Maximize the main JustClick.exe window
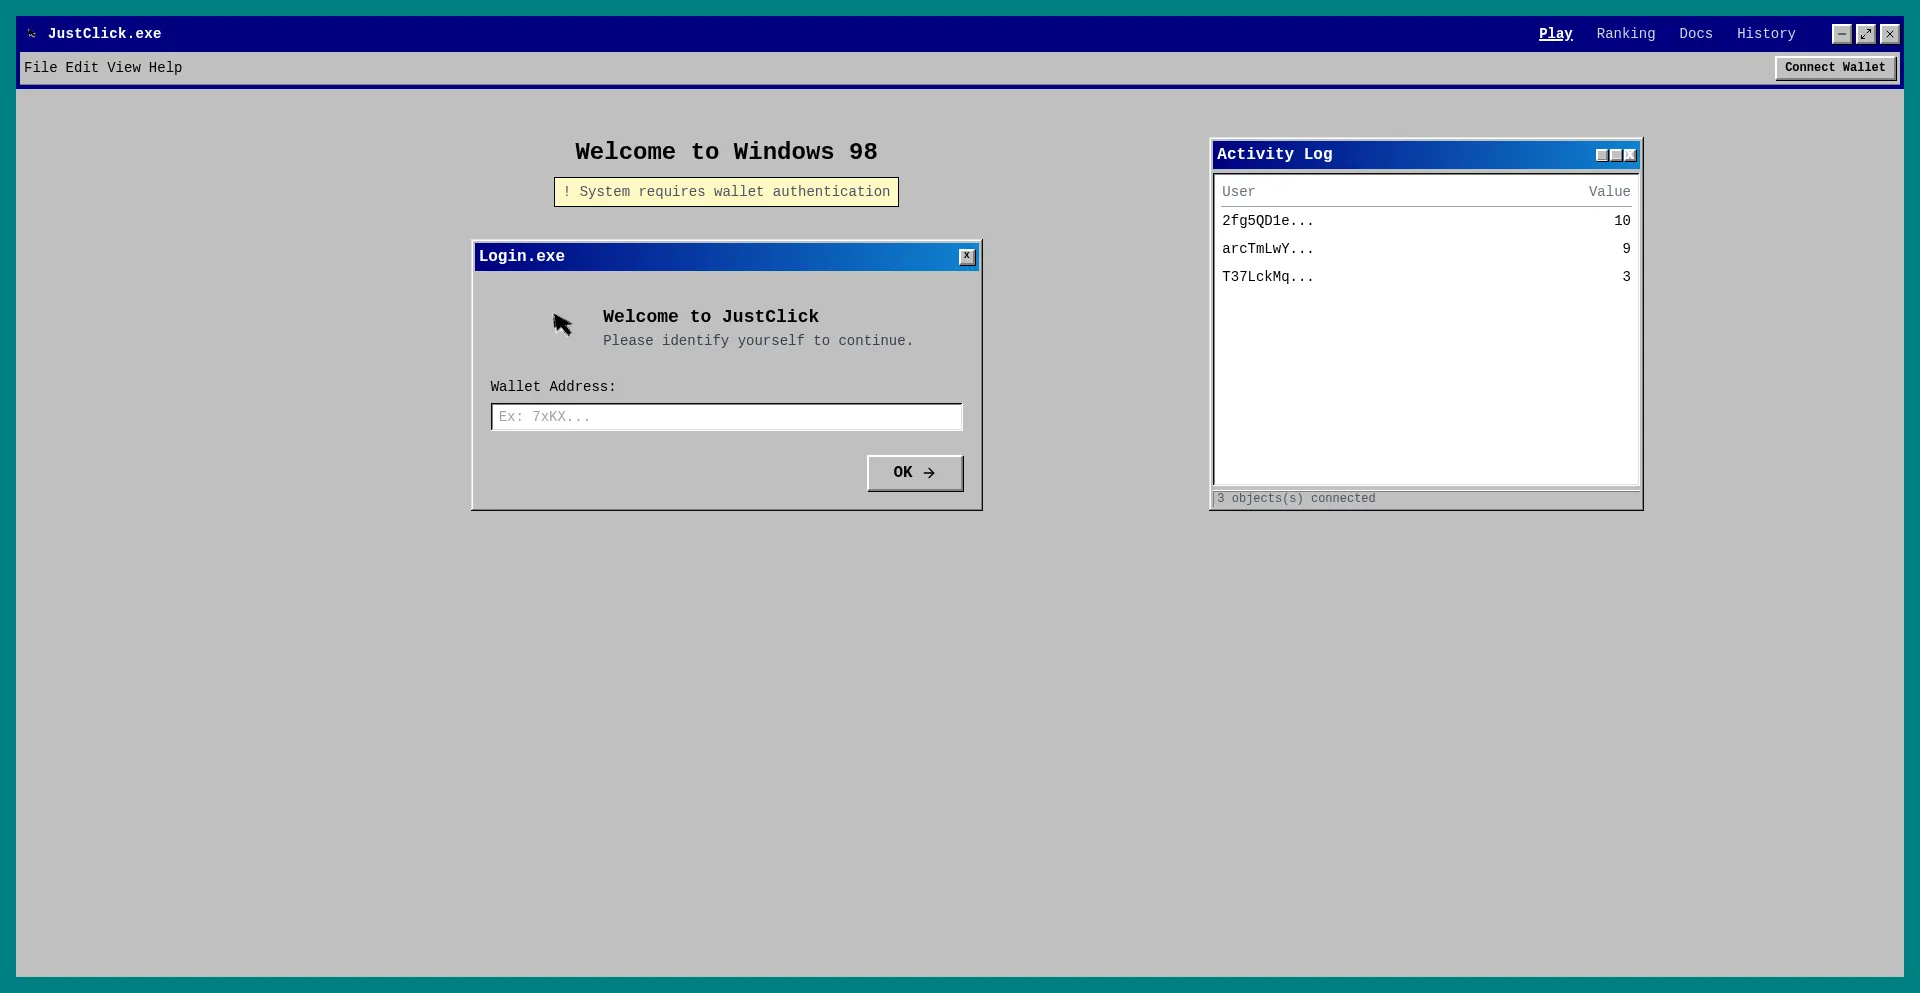1920x993 pixels. (1865, 34)
